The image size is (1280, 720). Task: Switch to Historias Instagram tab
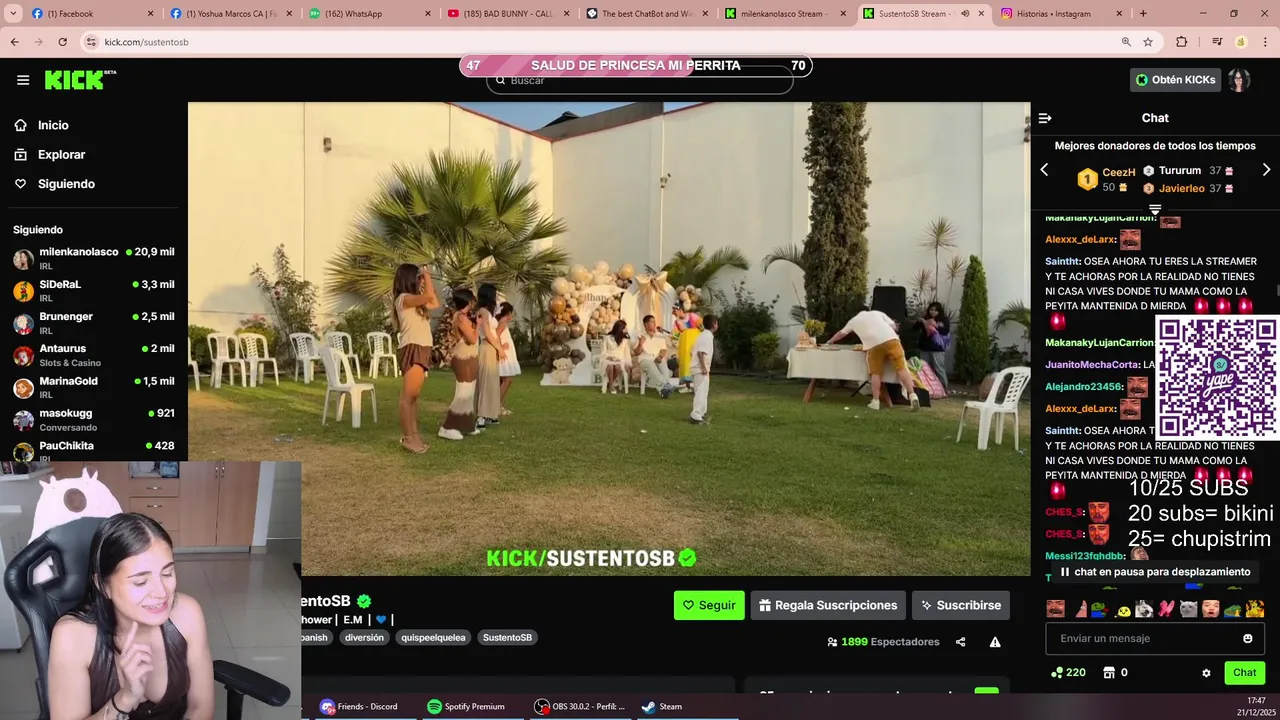pos(1060,14)
